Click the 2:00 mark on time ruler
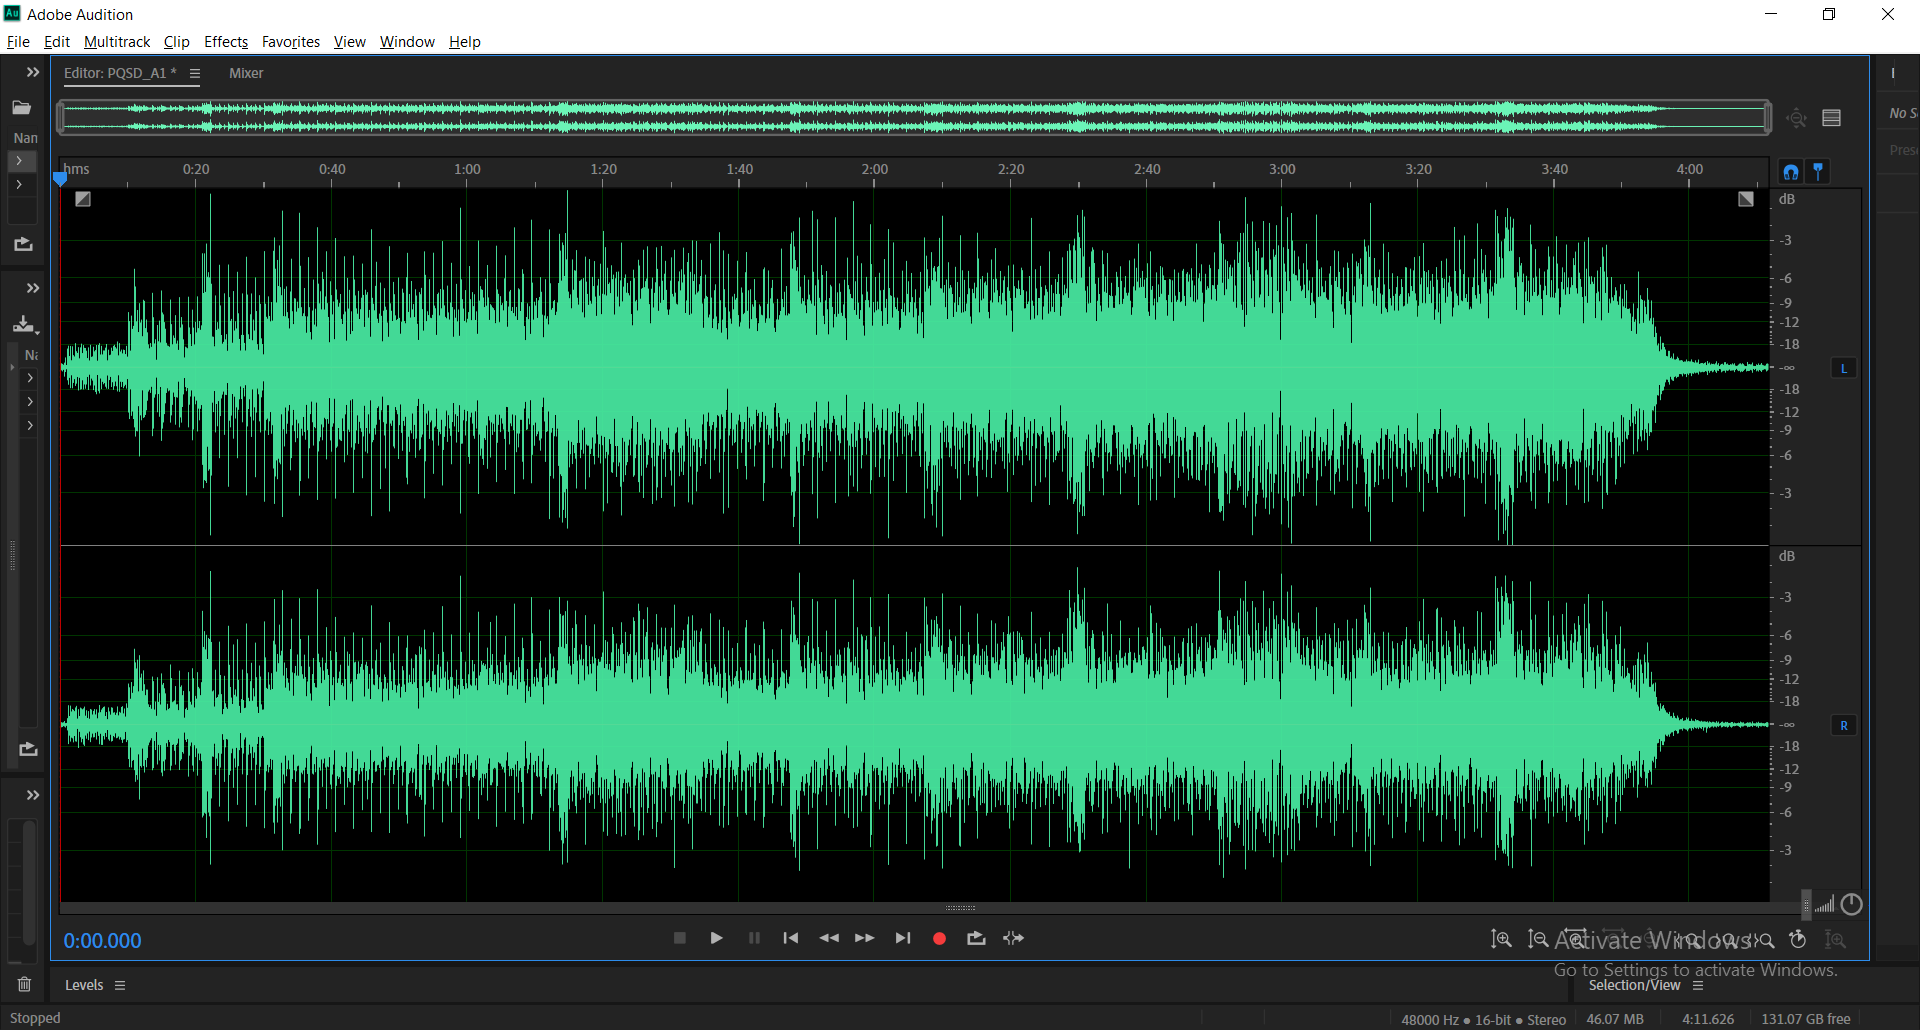Viewport: 1920px width, 1030px height. click(x=875, y=169)
